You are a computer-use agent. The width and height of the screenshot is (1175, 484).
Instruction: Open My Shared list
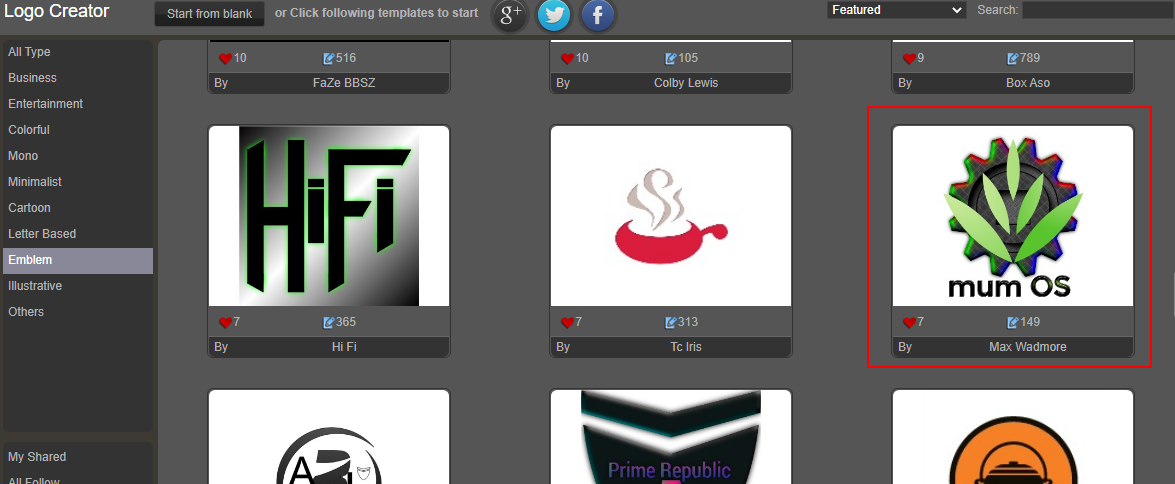(x=78, y=456)
